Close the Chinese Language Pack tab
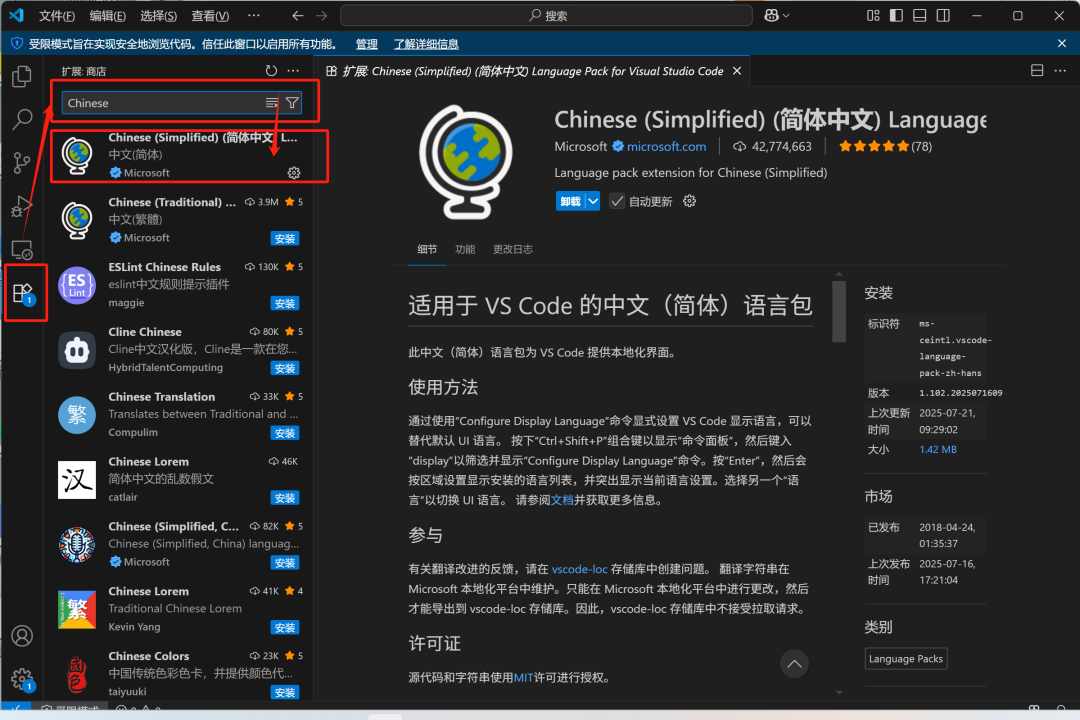The width and height of the screenshot is (1080, 720). pyautogui.click(x=736, y=71)
